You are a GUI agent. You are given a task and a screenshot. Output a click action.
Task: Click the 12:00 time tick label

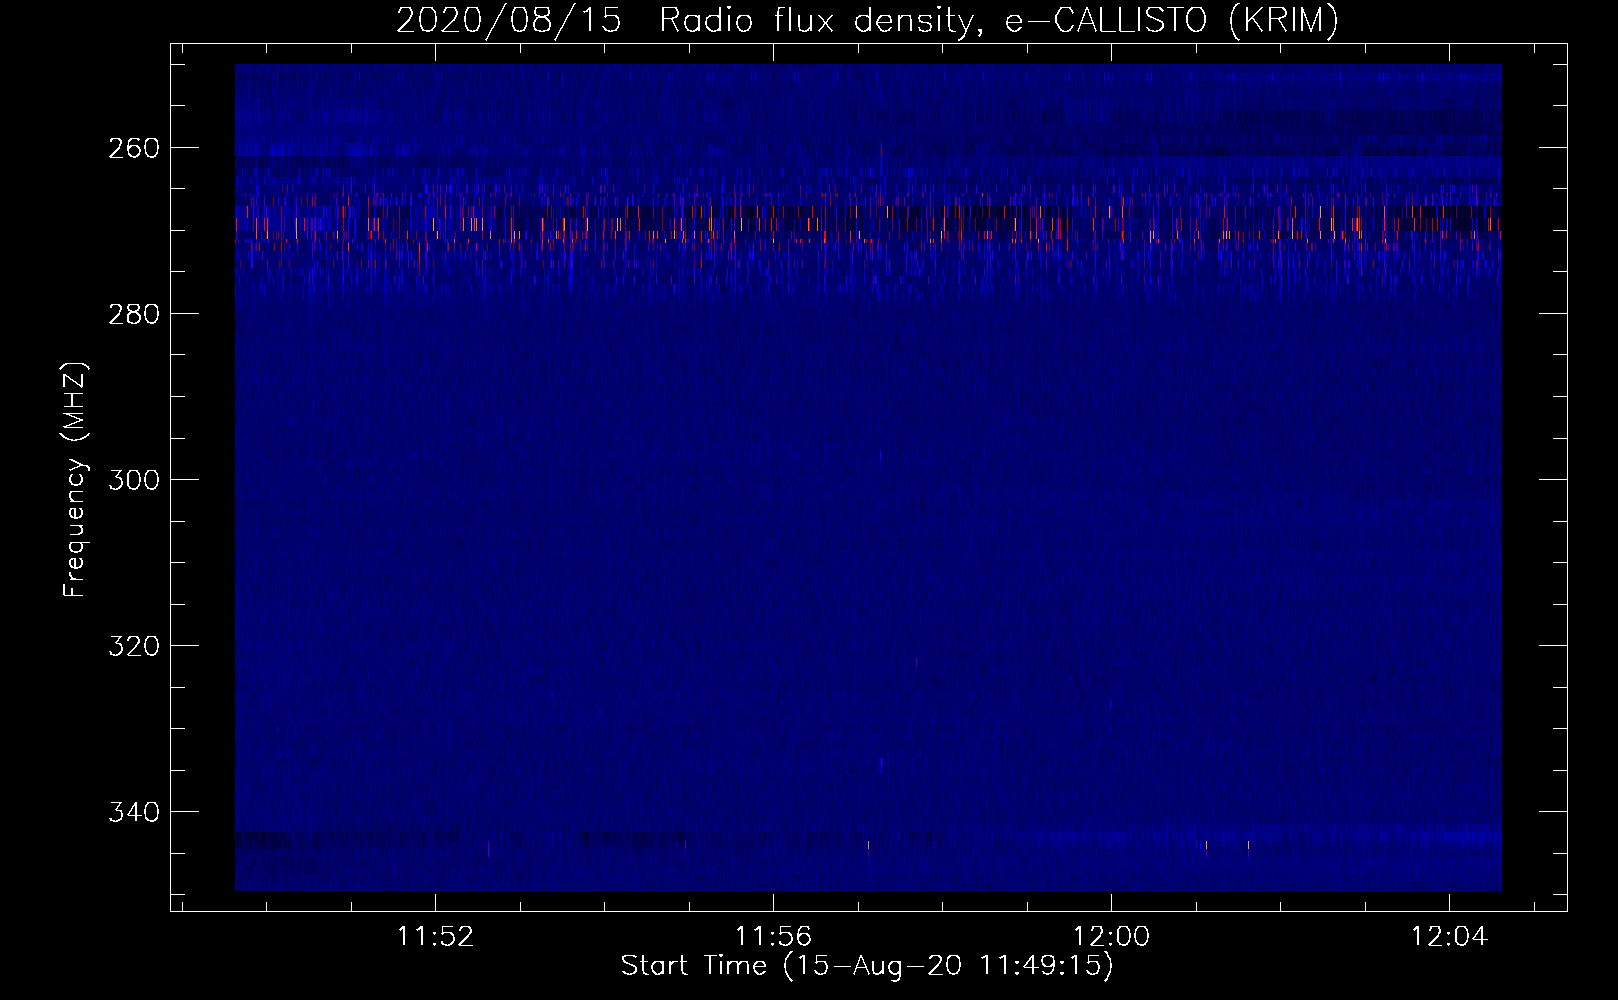[x=1111, y=937]
